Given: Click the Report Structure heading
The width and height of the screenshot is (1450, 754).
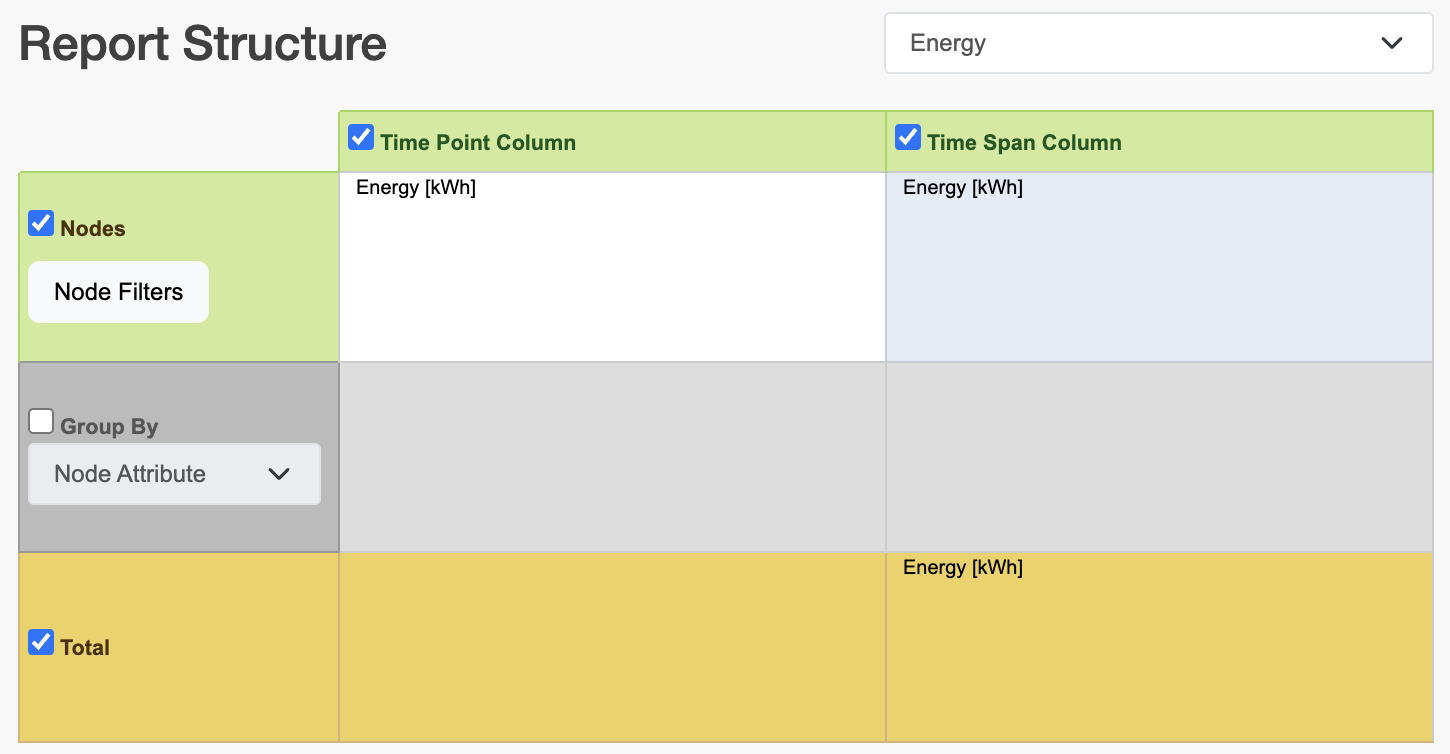Looking at the screenshot, I should pyautogui.click(x=203, y=44).
